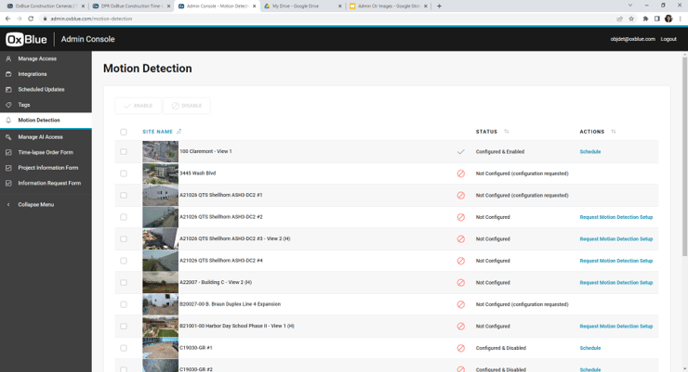This screenshot has height=372, width=688.
Task: Toggle the select-all checkbox in header
Action: (124, 132)
